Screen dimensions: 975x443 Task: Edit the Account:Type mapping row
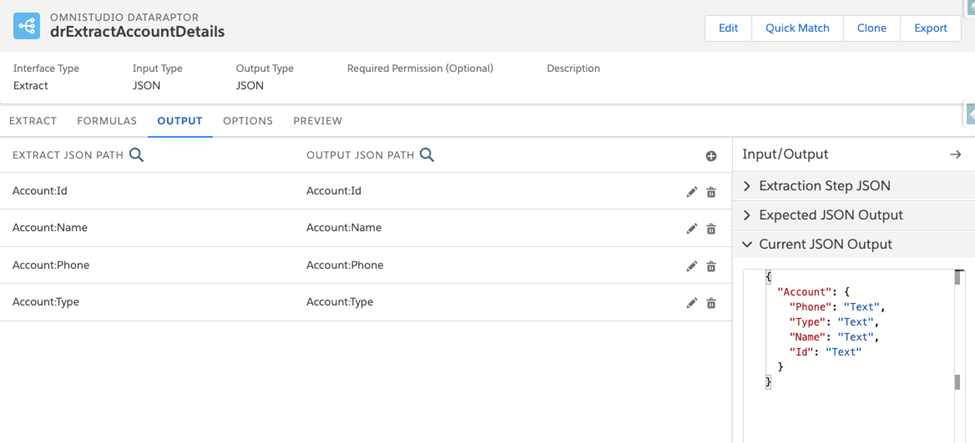tap(691, 303)
